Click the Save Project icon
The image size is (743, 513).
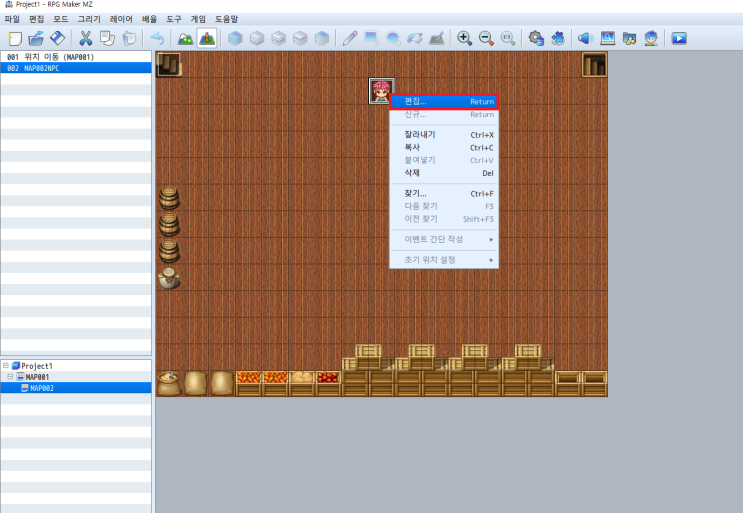[58, 38]
